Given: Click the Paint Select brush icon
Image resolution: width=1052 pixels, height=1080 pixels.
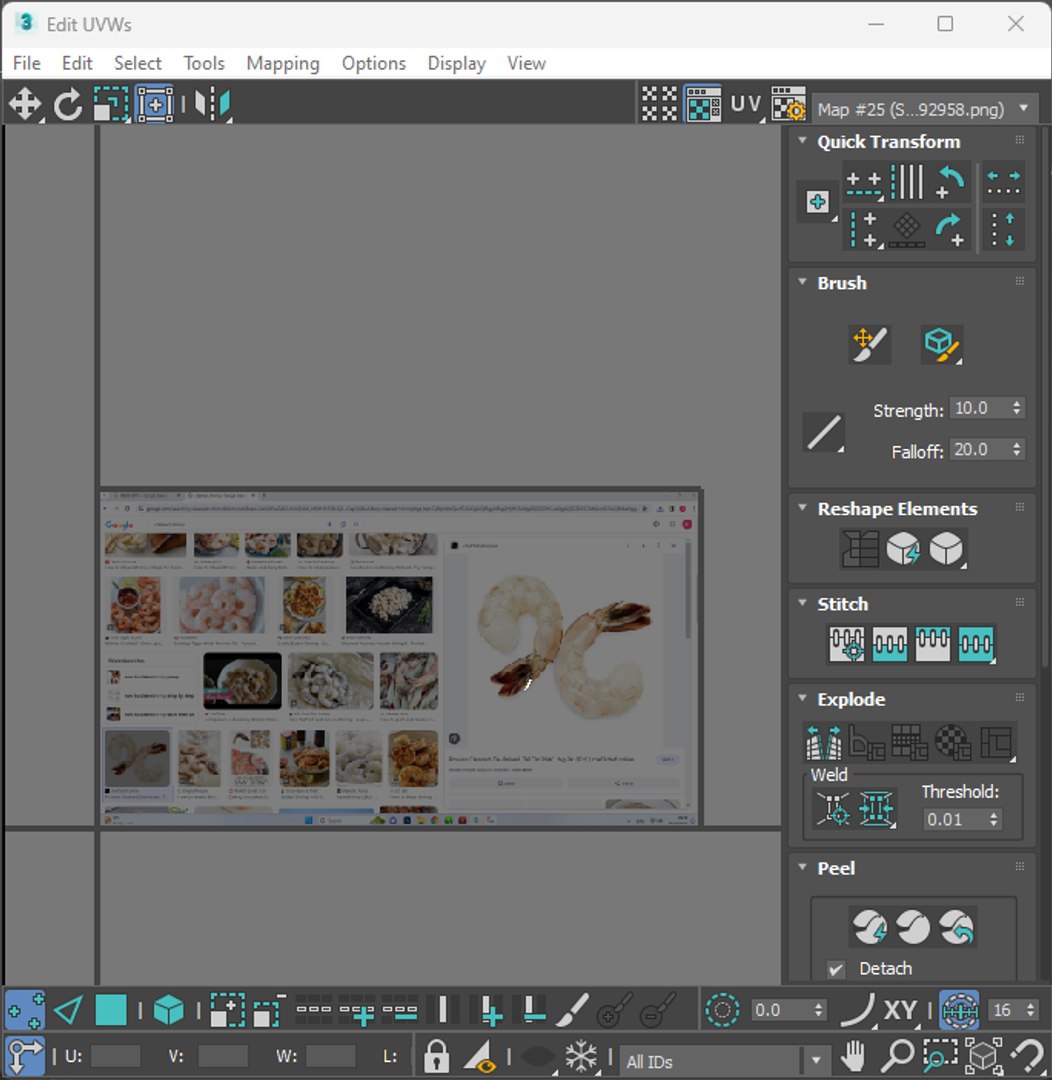Looking at the screenshot, I should (x=571, y=1010).
